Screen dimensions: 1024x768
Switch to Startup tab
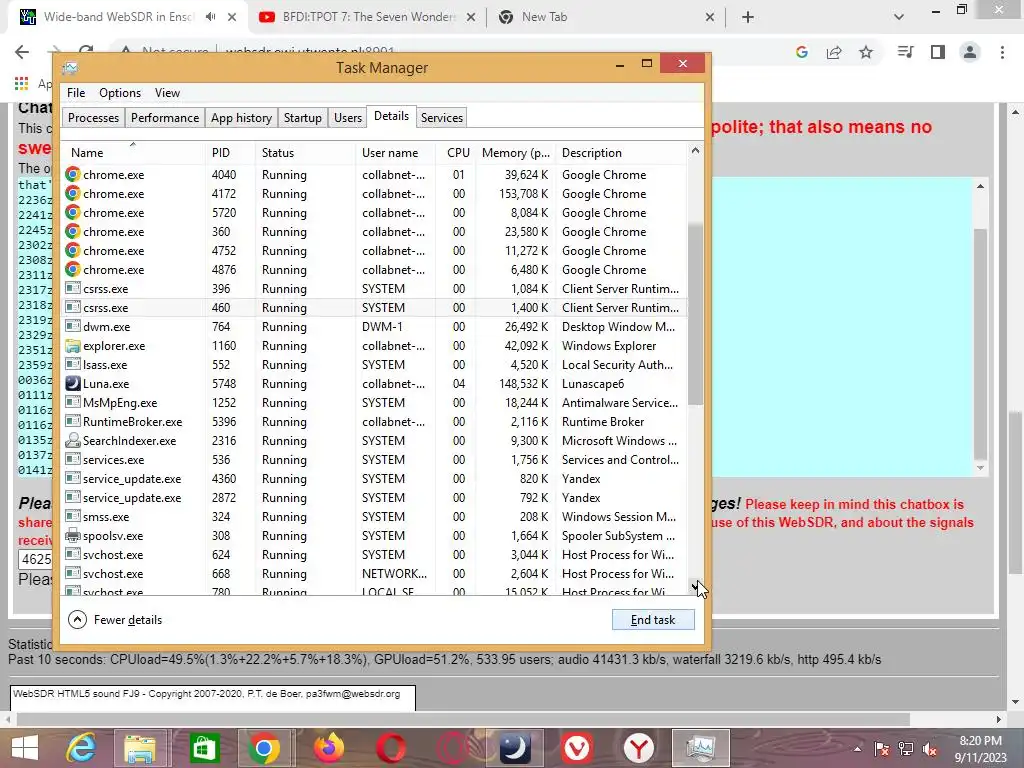click(302, 118)
